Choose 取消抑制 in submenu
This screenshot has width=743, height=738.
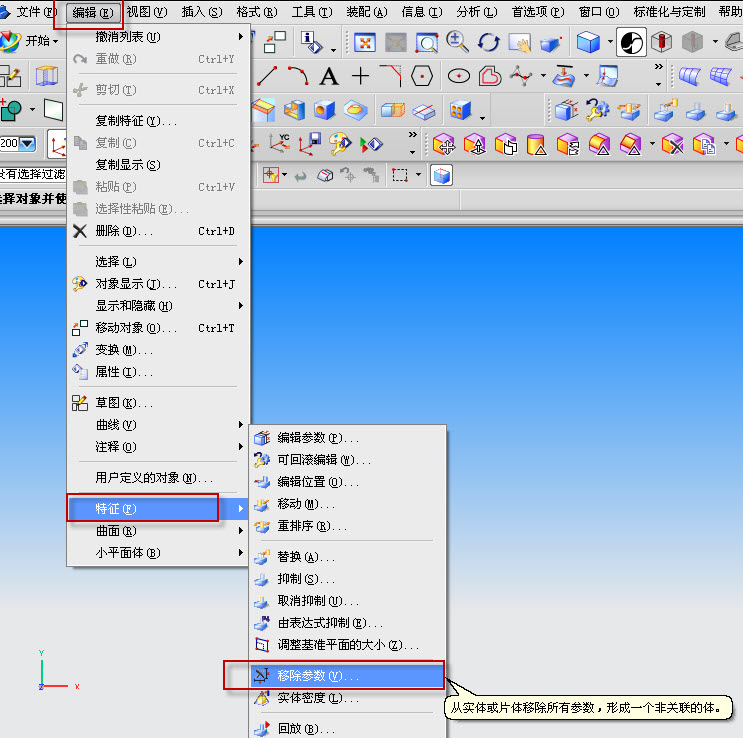click(348, 601)
